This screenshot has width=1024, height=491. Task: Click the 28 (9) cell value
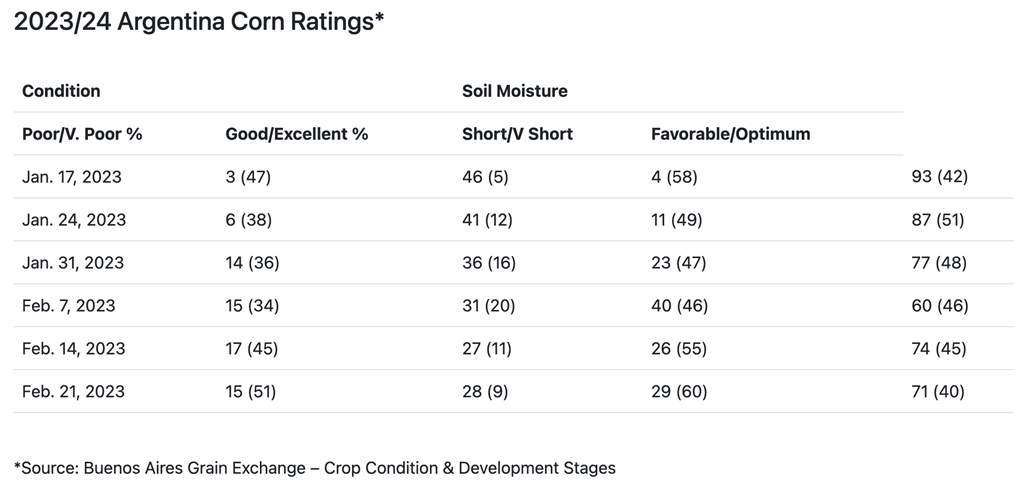(x=485, y=392)
